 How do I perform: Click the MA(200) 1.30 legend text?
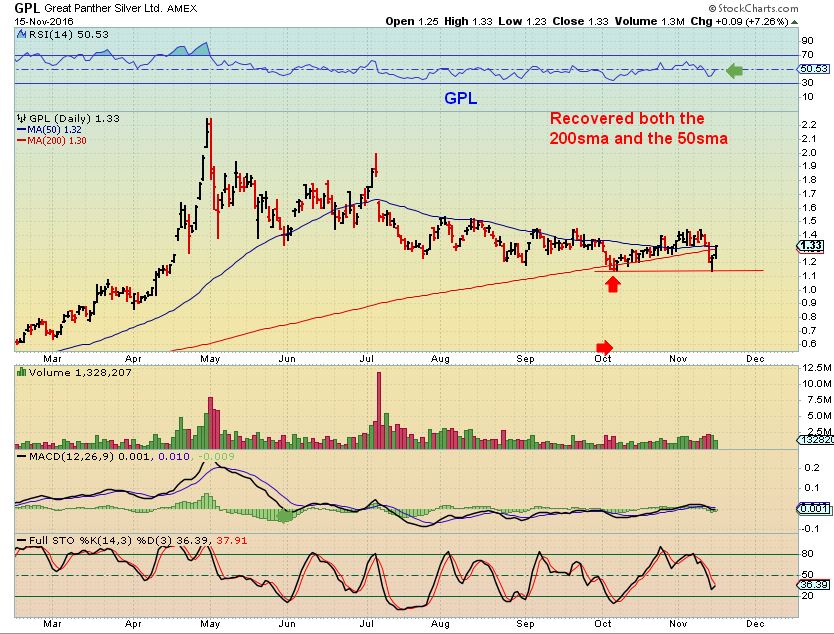pyautogui.click(x=57, y=140)
